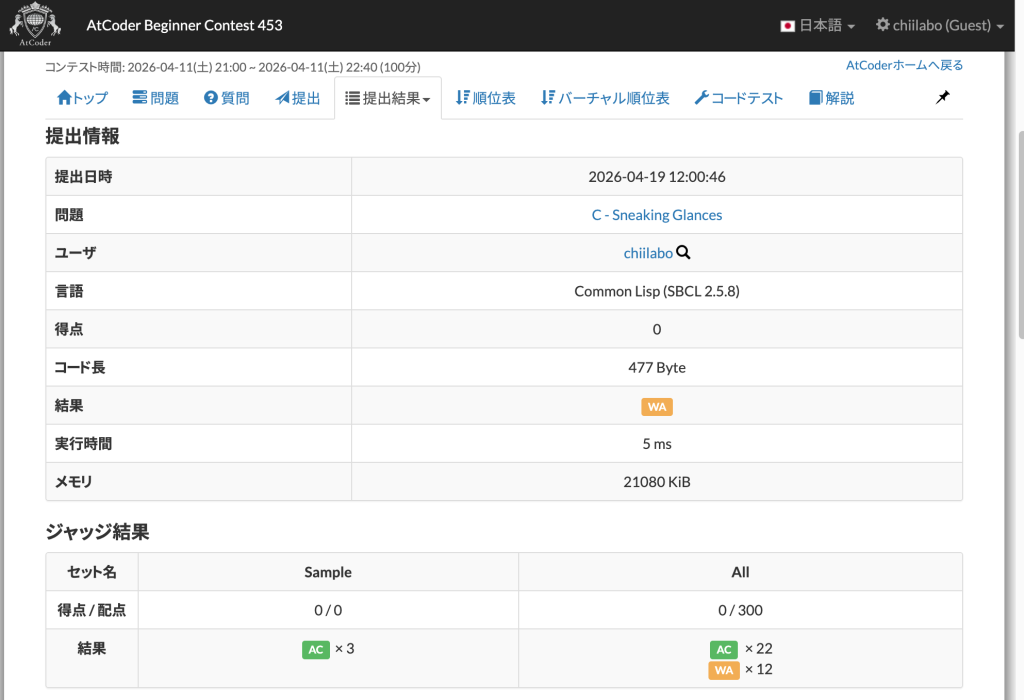Expand the chiilabo (Guest) user menu
This screenshot has width=1024, height=700.
(x=940, y=26)
